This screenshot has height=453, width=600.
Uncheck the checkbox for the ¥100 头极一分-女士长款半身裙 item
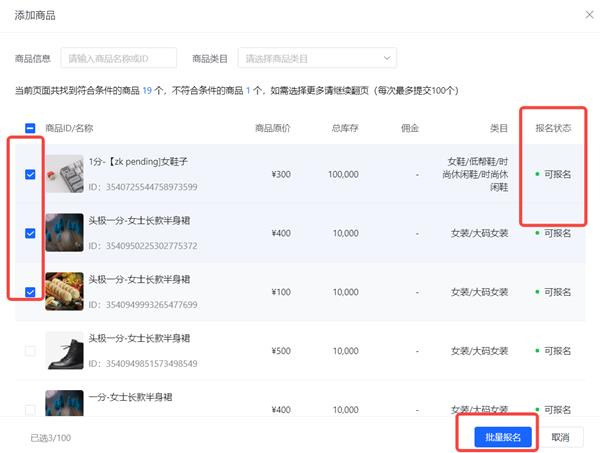click(x=30, y=292)
